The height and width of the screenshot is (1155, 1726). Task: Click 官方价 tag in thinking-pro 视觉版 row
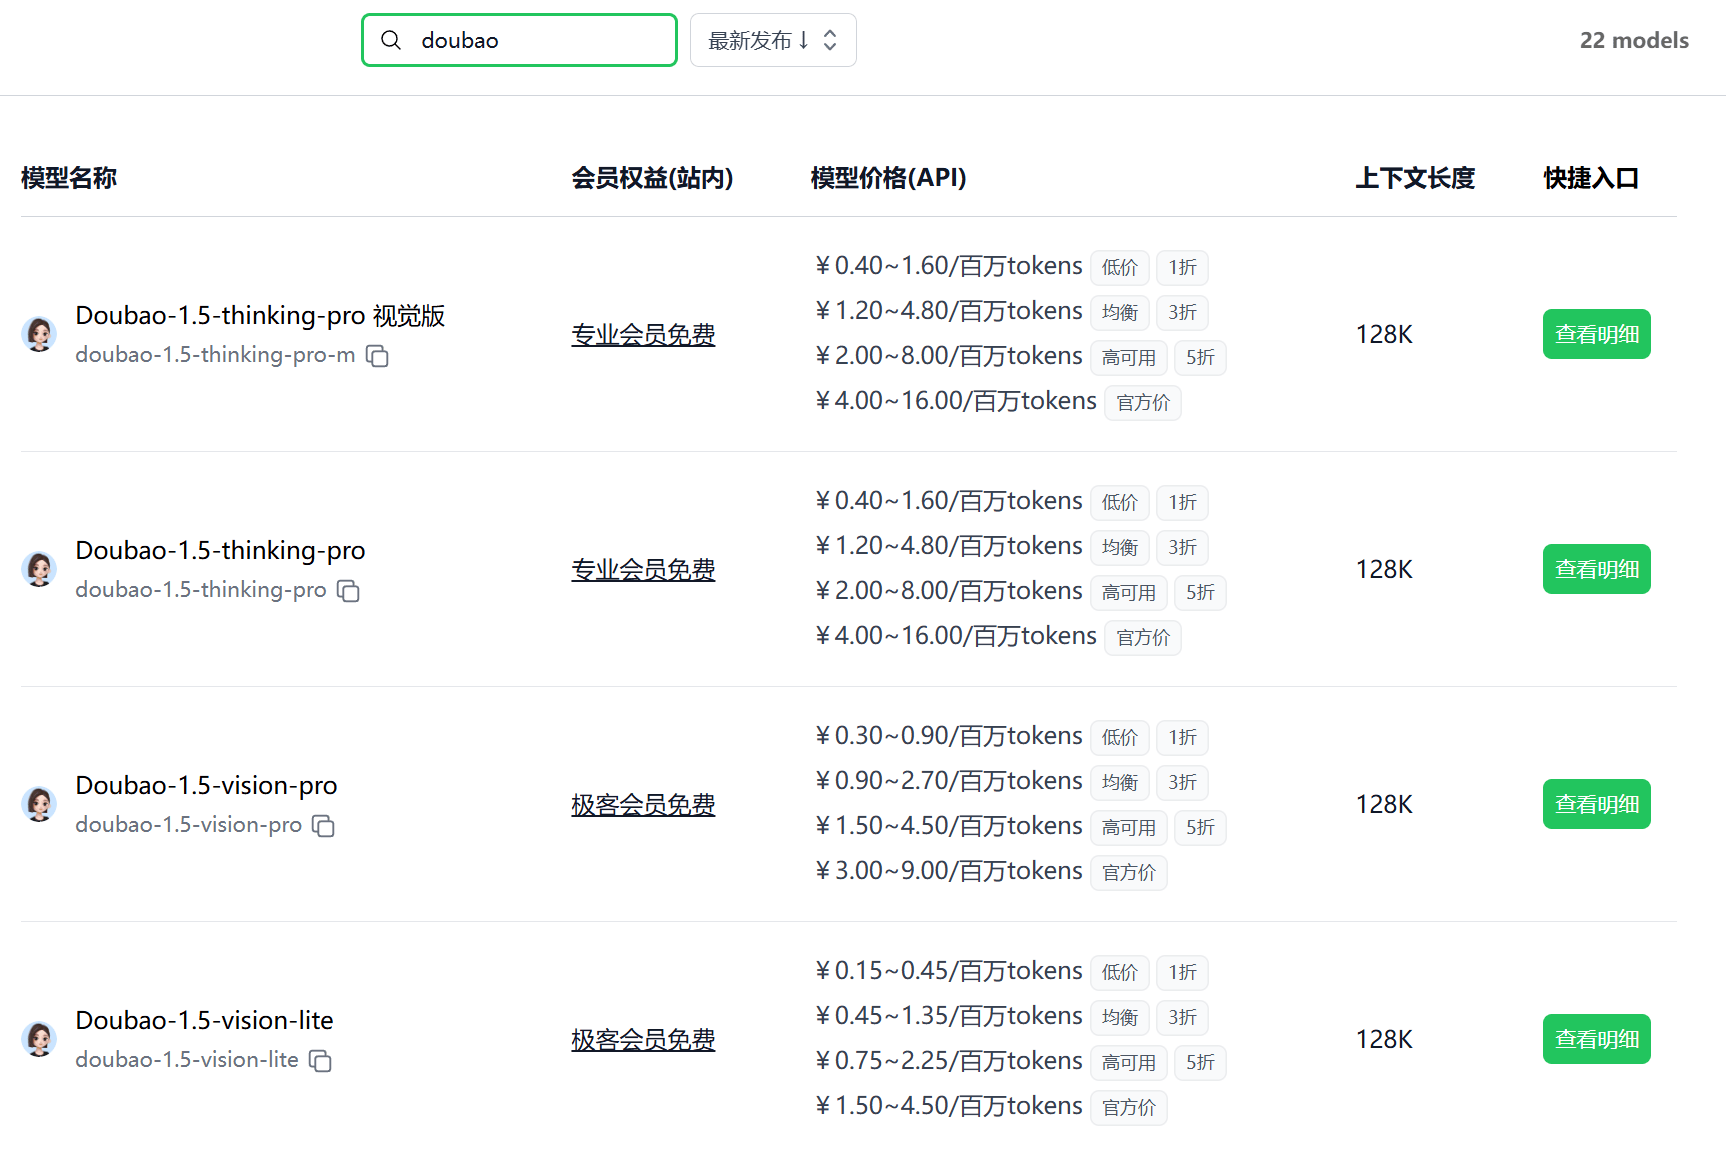pos(1143,403)
